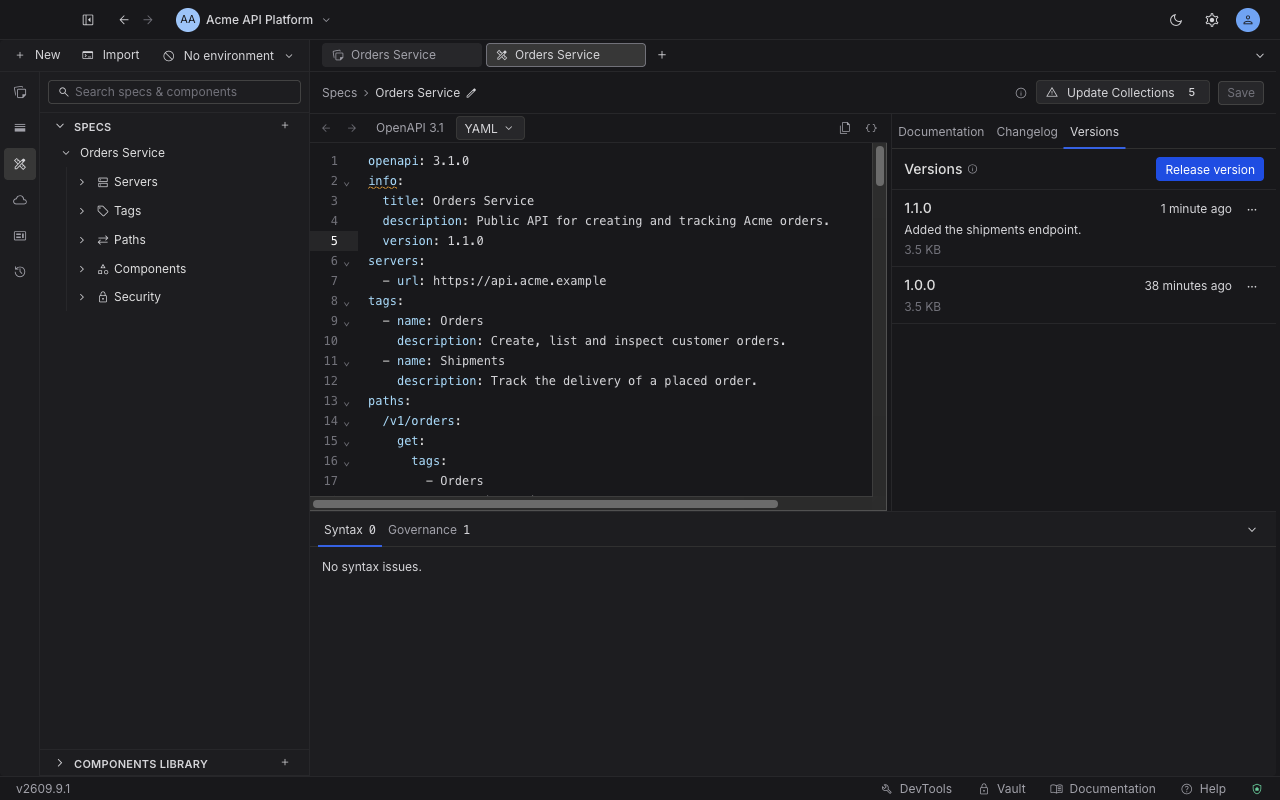Viewport: 1280px width, 800px height.
Task: Click the editor vertical scrollbar
Action: click(880, 166)
